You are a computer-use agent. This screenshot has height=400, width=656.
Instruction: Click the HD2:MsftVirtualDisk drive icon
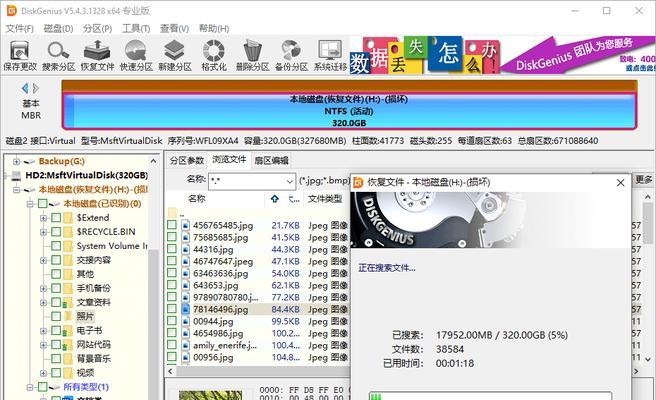tap(16, 175)
